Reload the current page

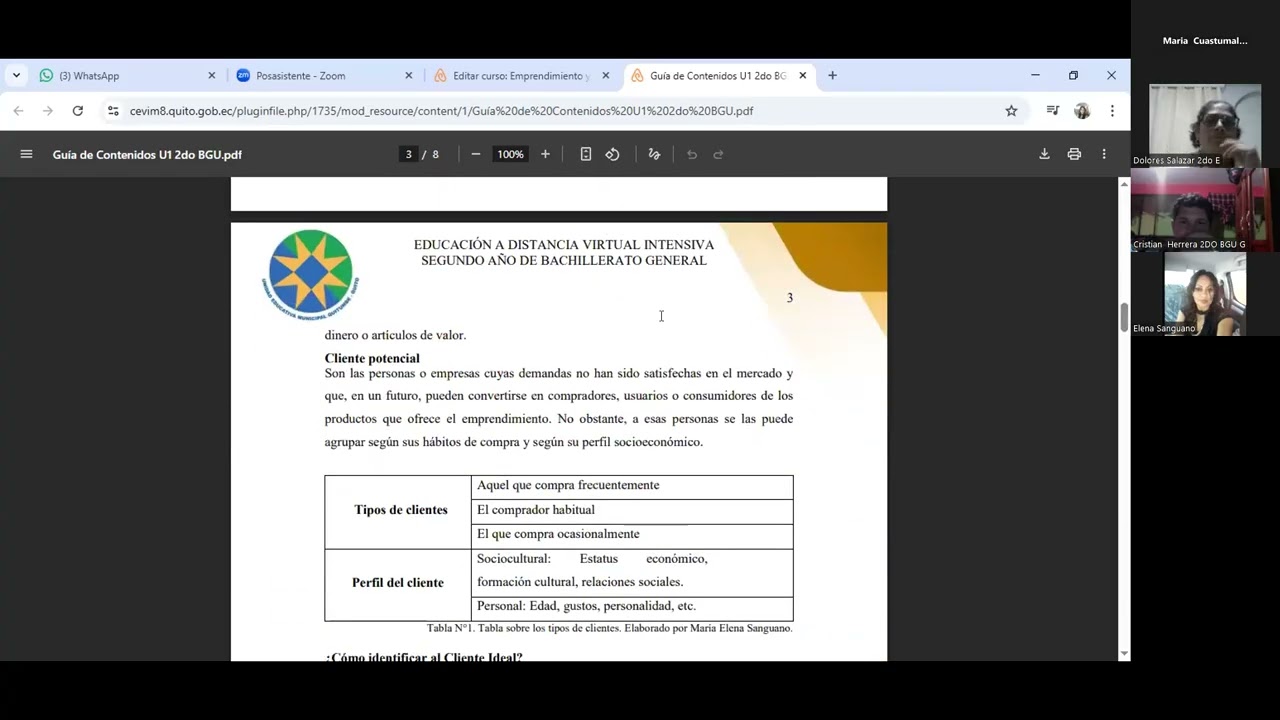pyautogui.click(x=78, y=111)
